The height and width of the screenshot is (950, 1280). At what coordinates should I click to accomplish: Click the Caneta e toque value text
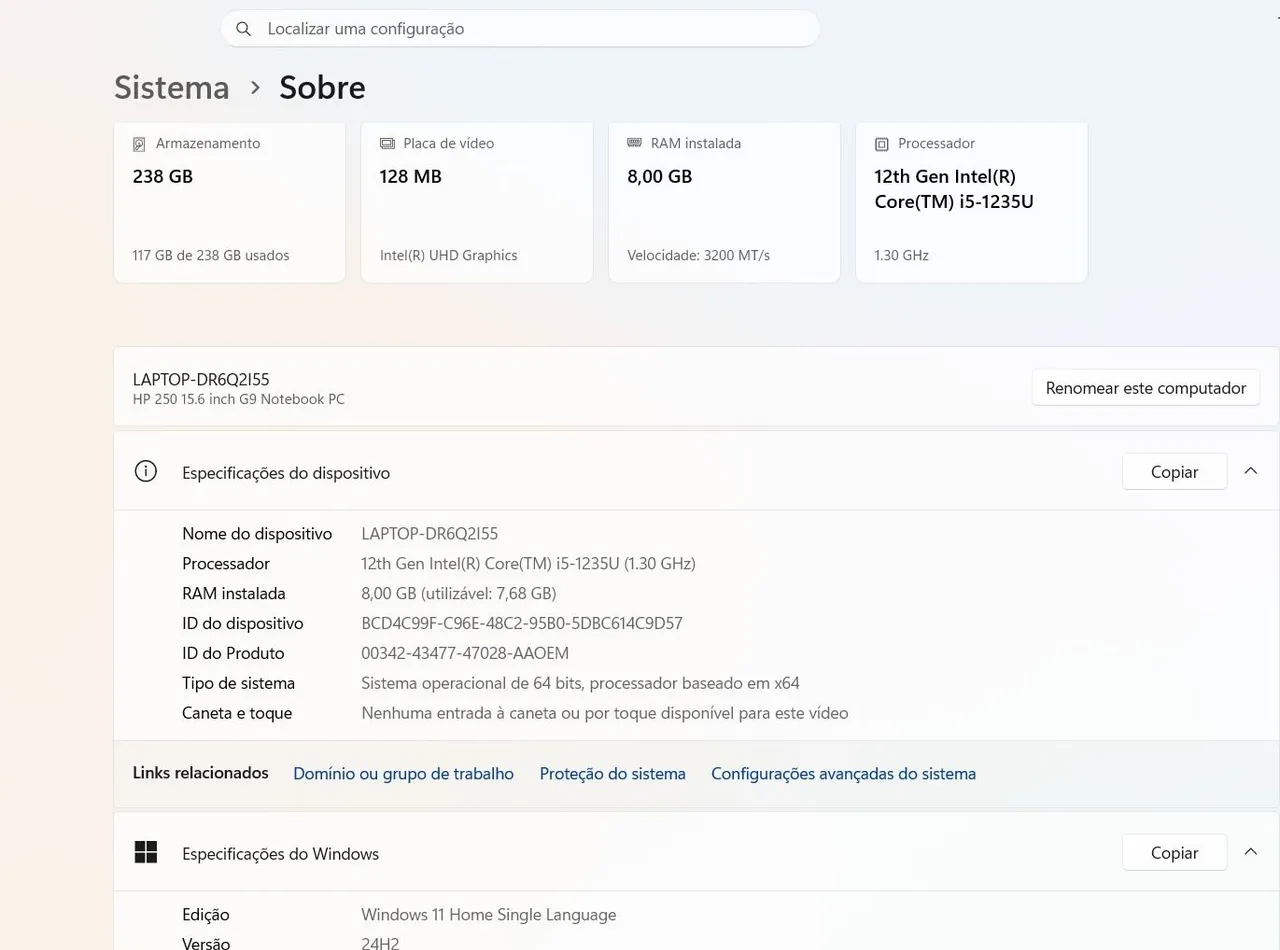point(605,714)
